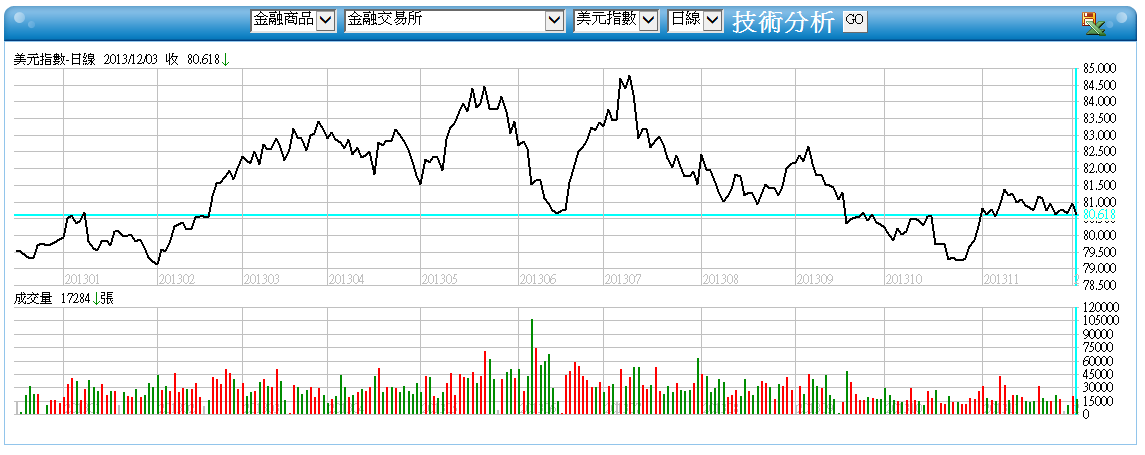This screenshot has width=1145, height=455.
Task: Click the 201310 date axis label
Action: click(903, 279)
